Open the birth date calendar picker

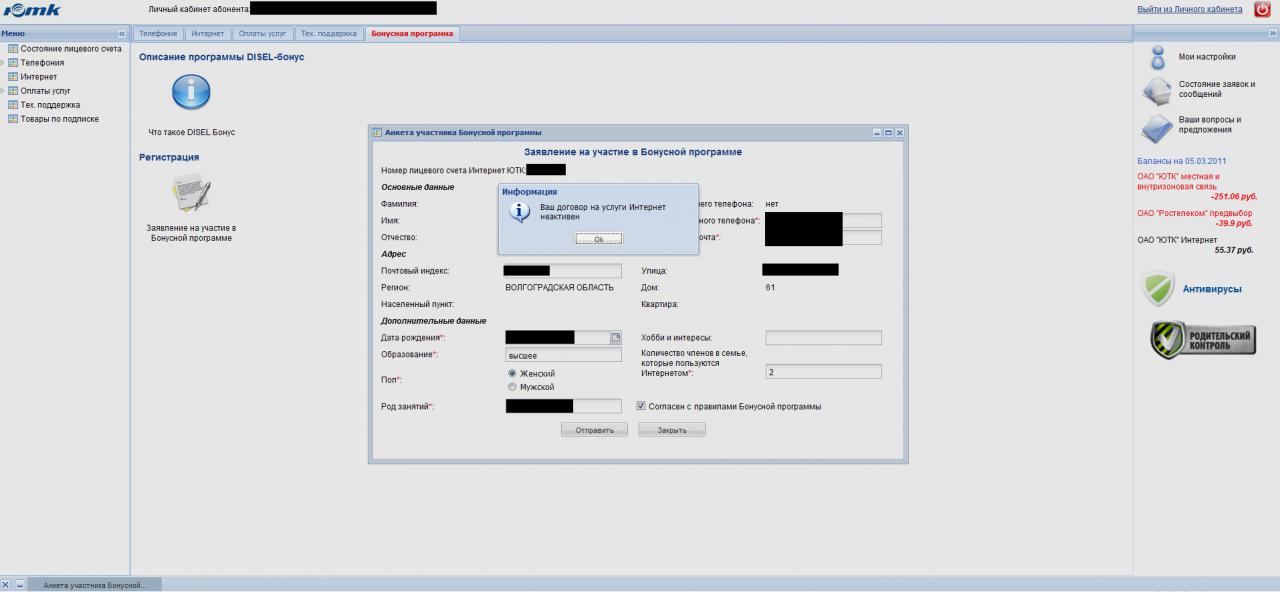pos(616,338)
